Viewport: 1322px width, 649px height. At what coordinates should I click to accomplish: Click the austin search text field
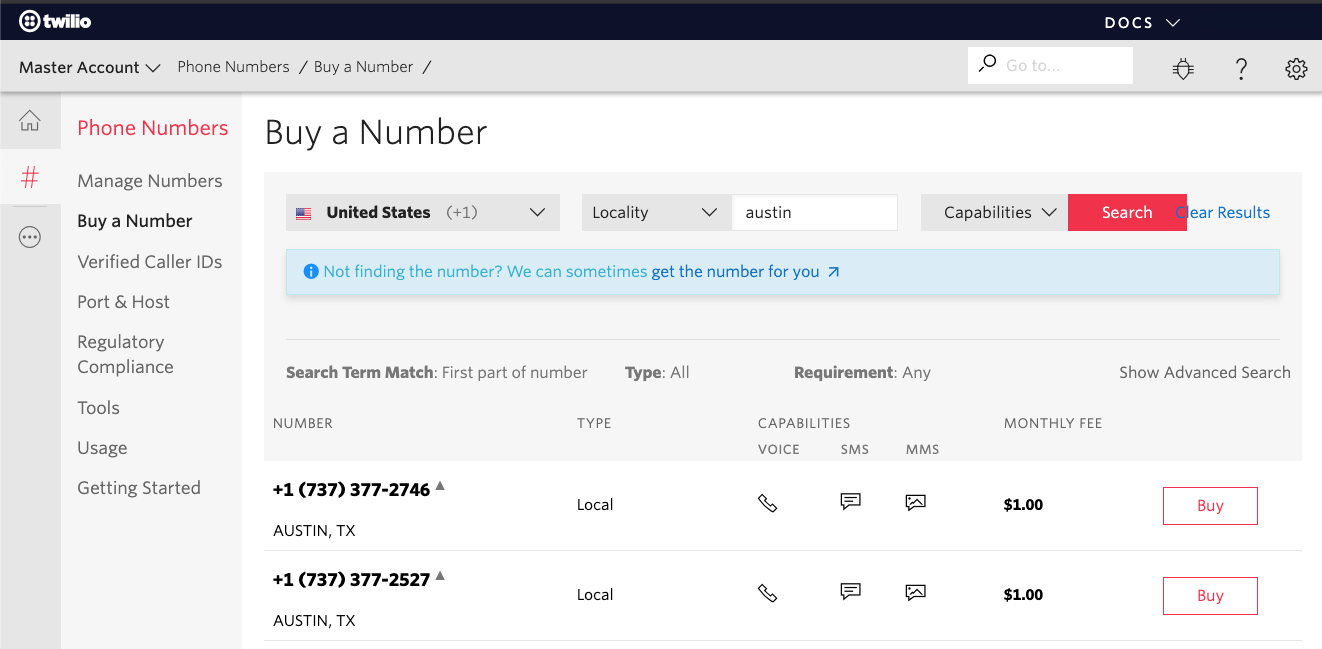click(814, 212)
